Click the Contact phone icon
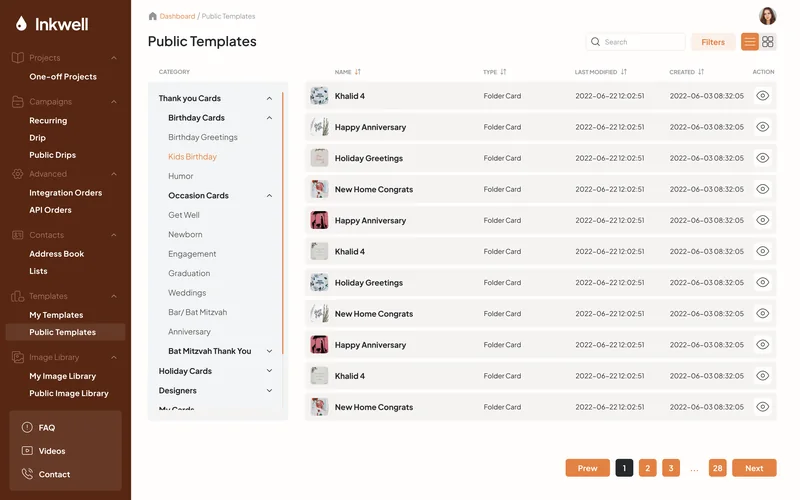 [27, 474]
